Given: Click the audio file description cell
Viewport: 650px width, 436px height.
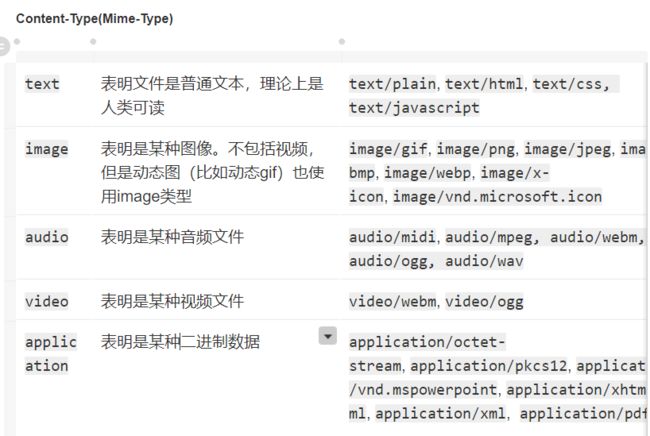Looking at the screenshot, I should click(172, 237).
